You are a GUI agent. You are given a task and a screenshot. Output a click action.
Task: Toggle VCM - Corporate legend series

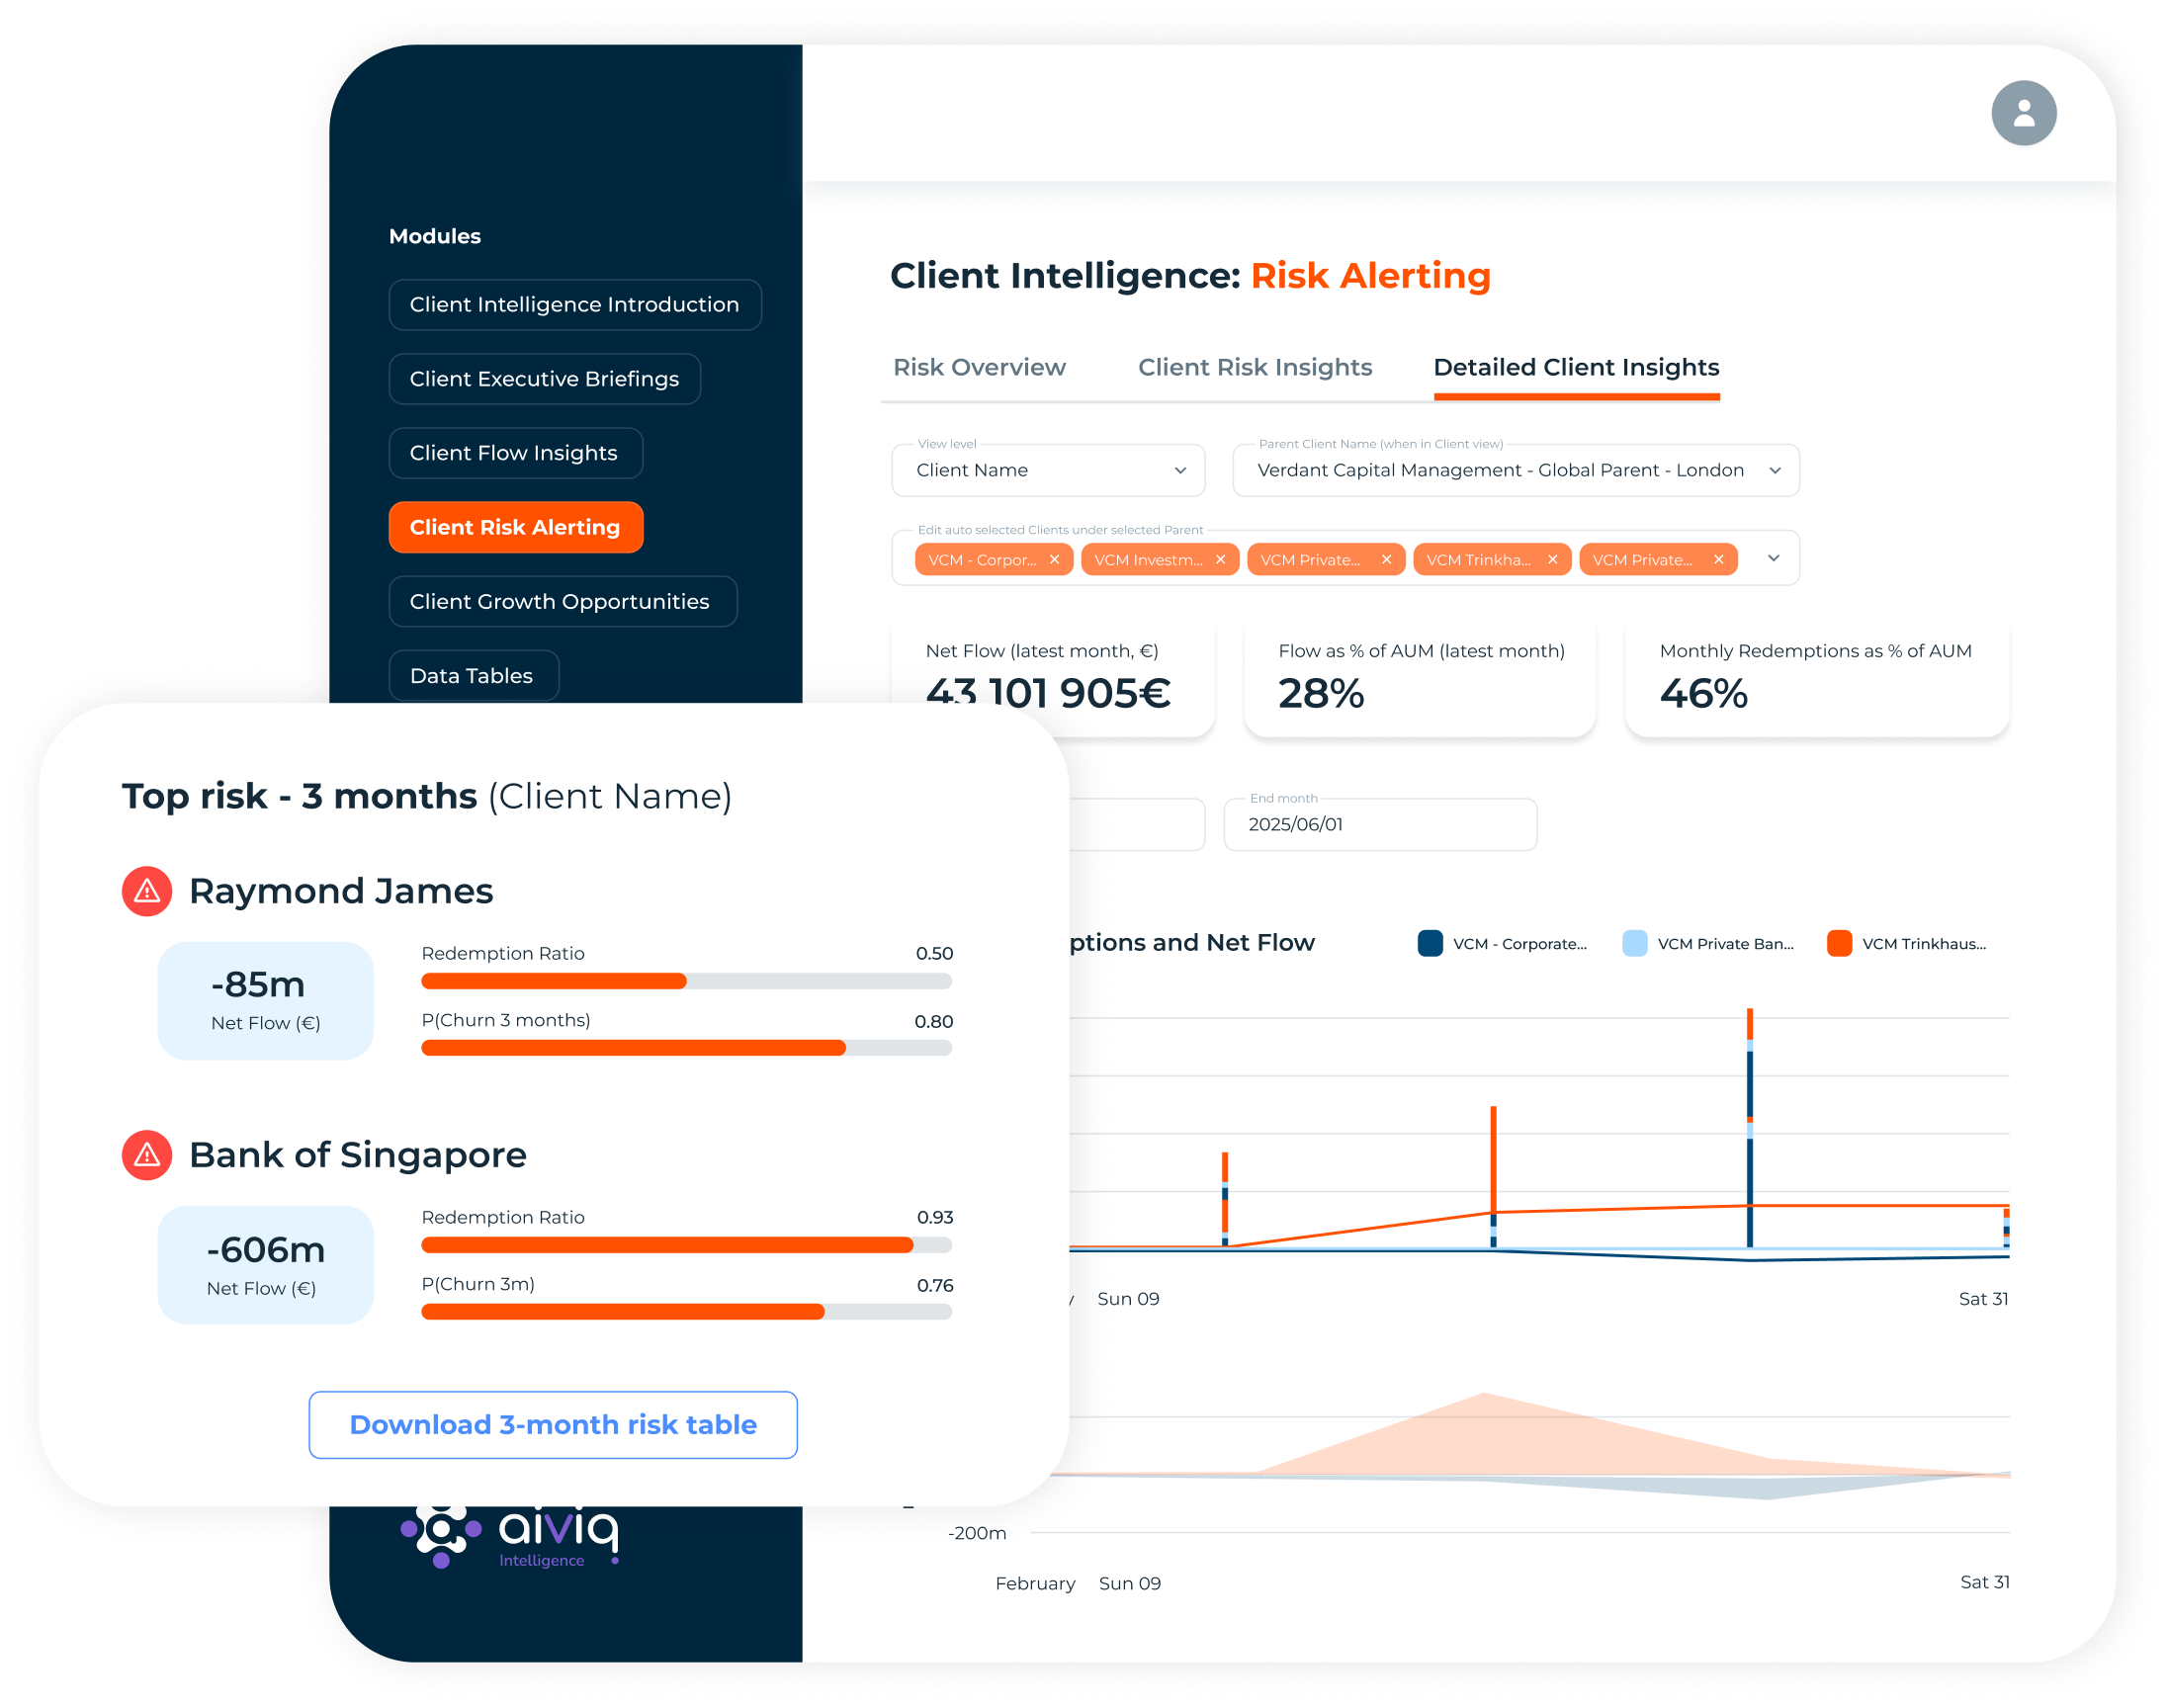click(1502, 944)
